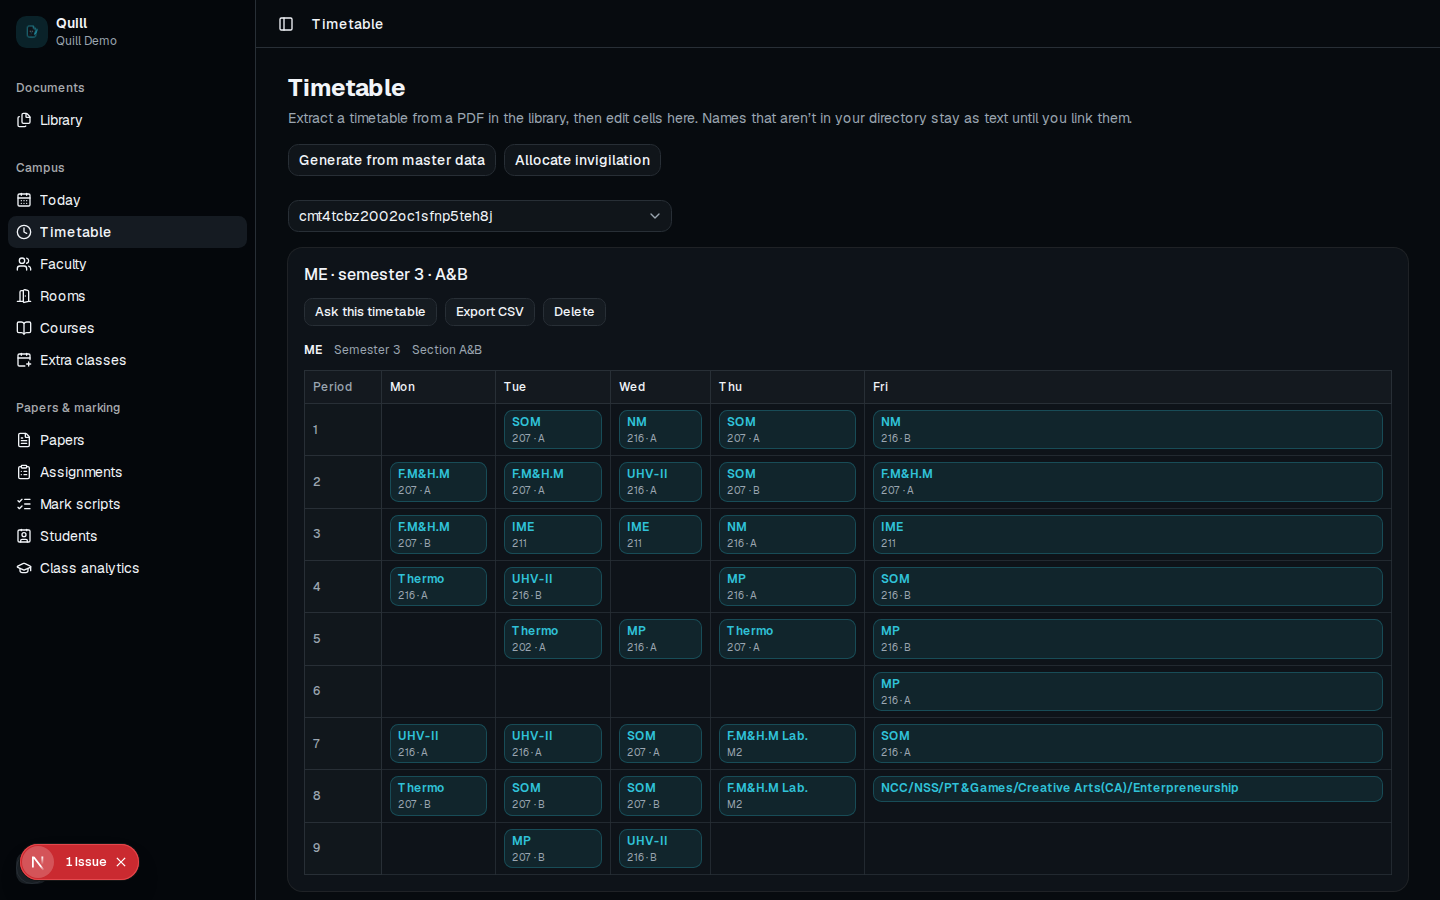The image size is (1440, 900).
Task: Click the Faculty people icon
Action: (24, 264)
